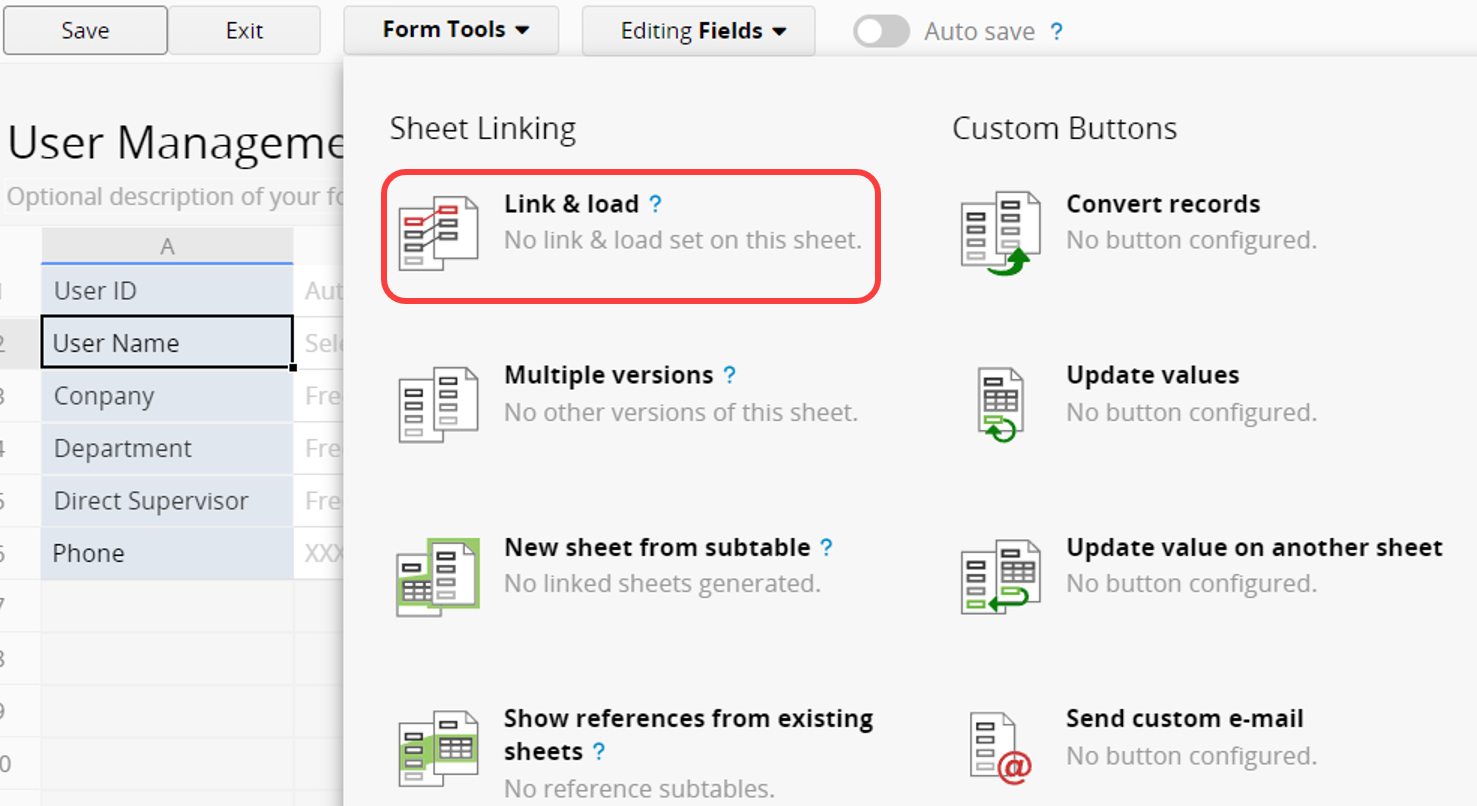Show help for Auto save
The height and width of the screenshot is (806, 1477).
click(1056, 32)
